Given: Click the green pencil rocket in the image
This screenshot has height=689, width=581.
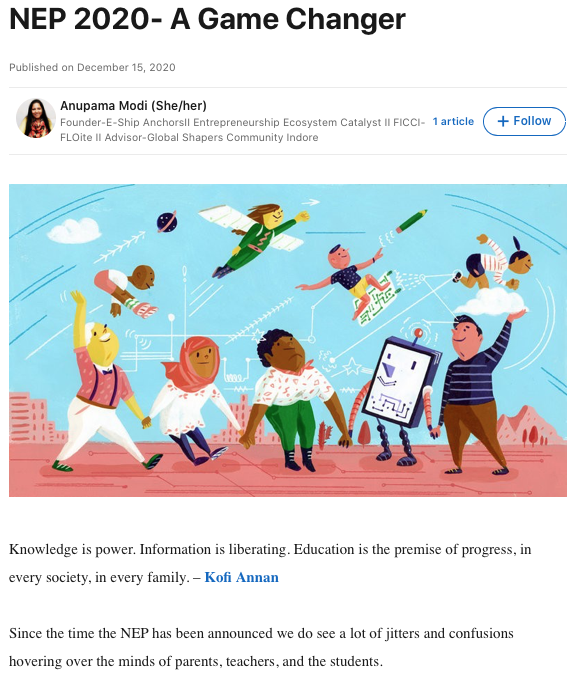Looking at the screenshot, I should [411, 221].
